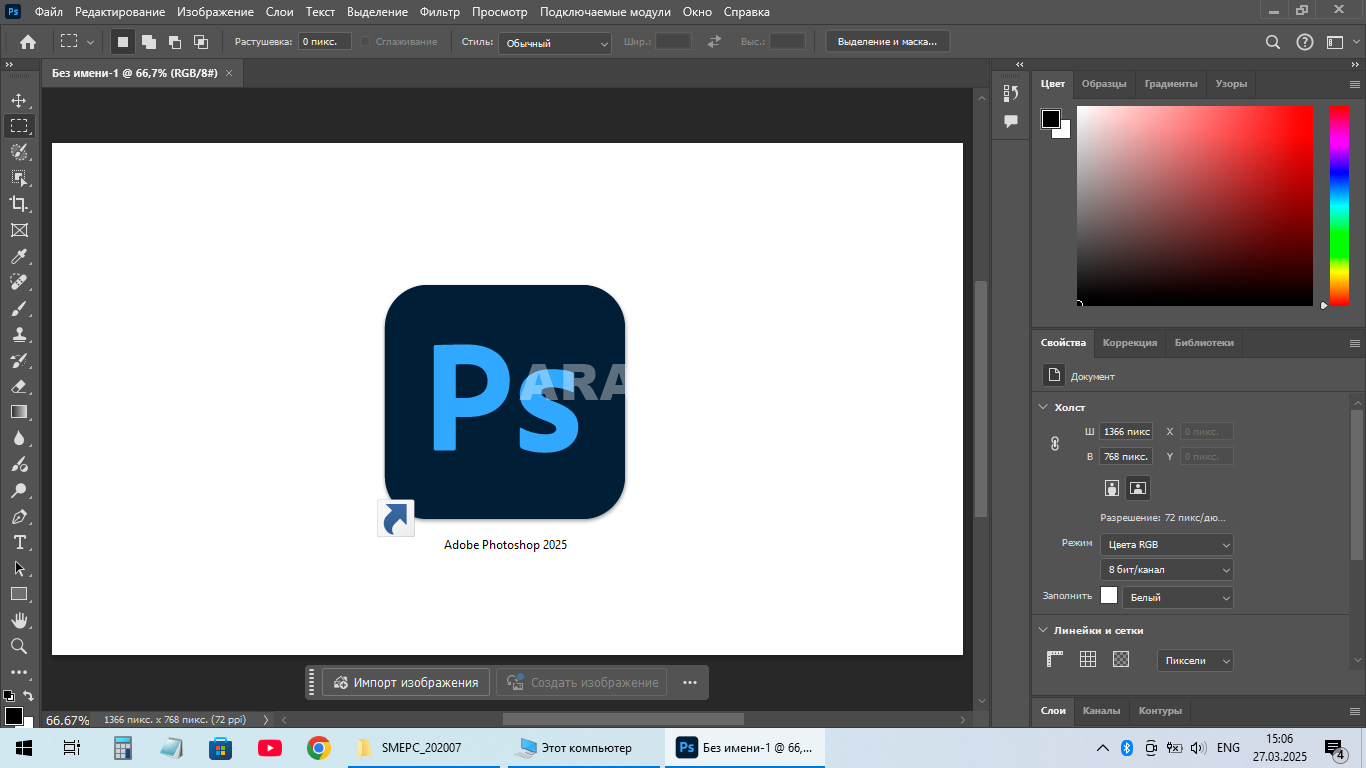Open the Режим dropdown Цвета RGB

(1166, 545)
